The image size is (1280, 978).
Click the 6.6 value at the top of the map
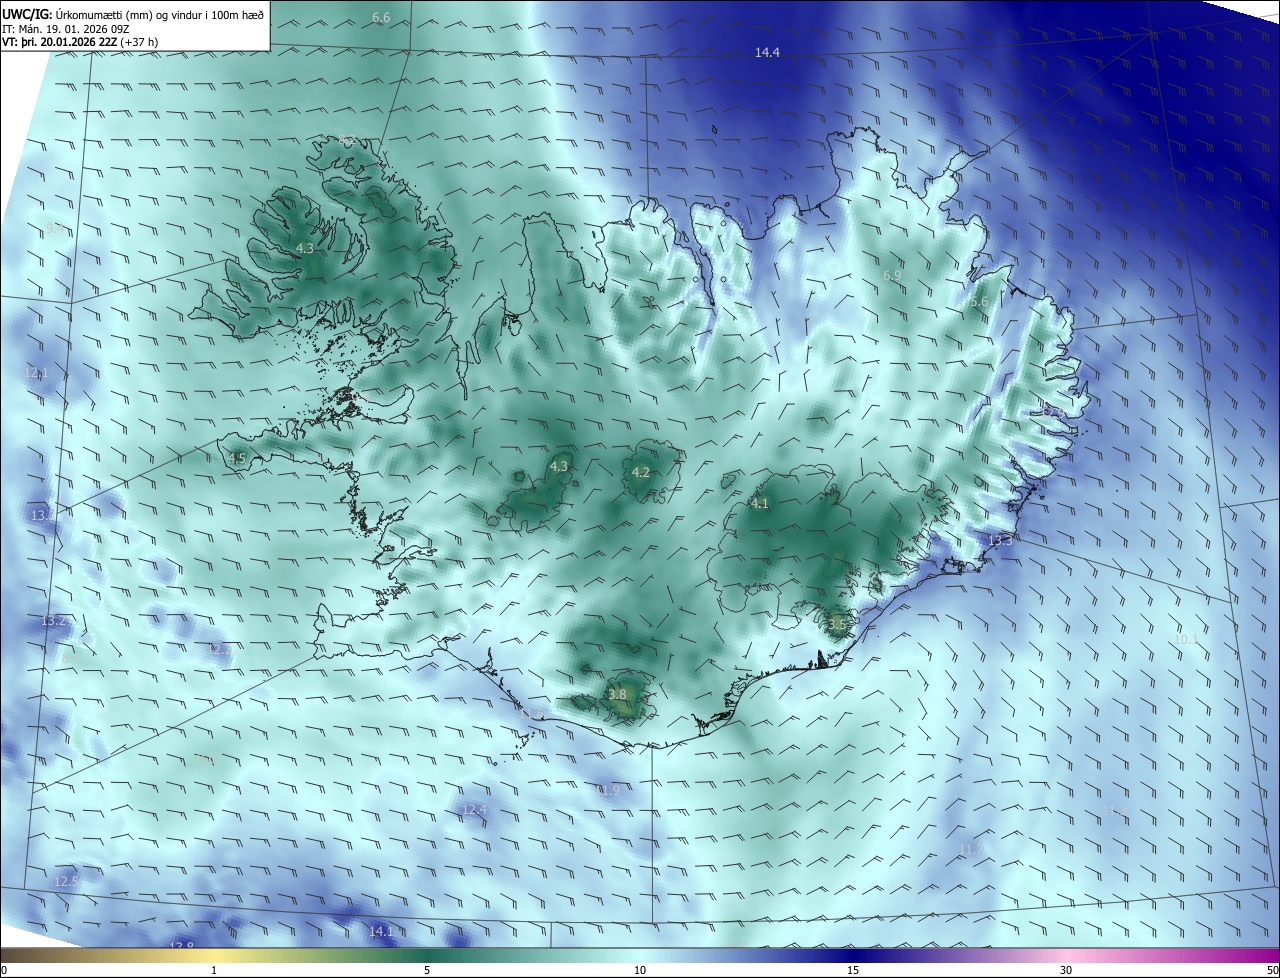[381, 18]
